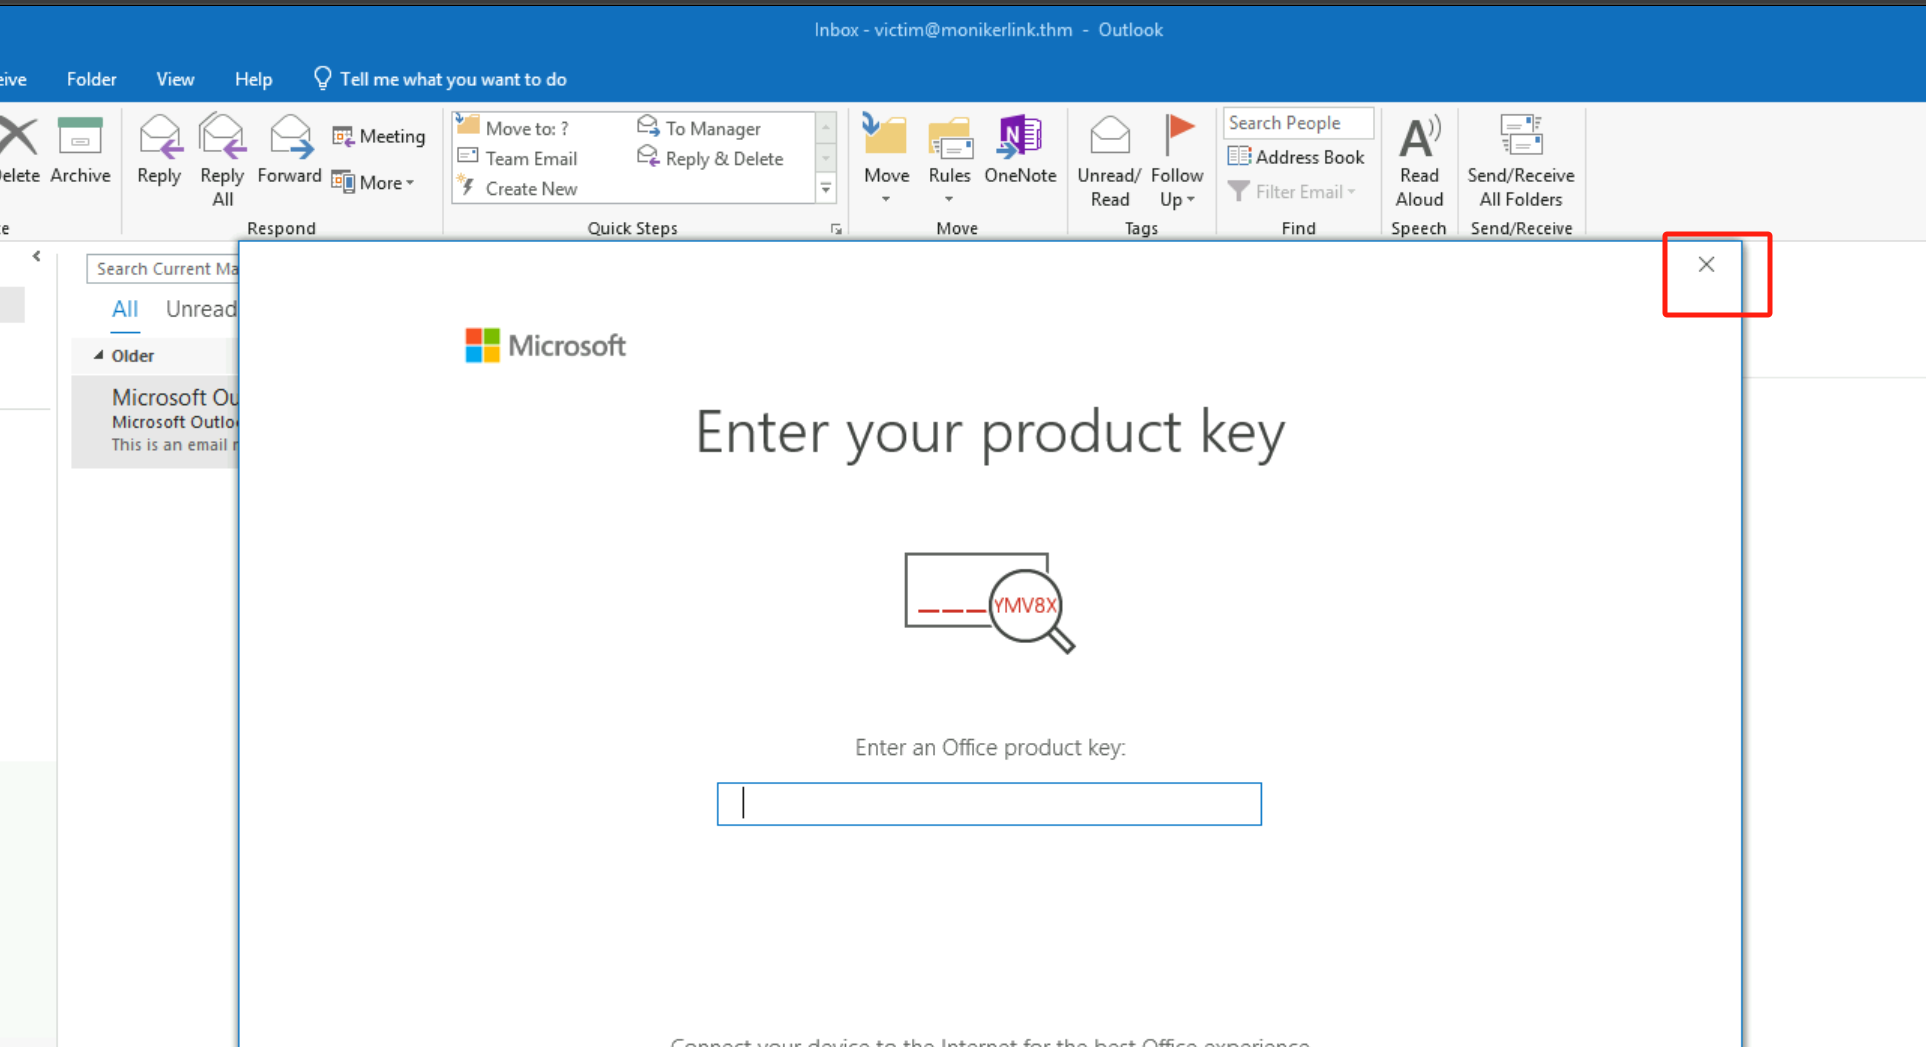Open the Address Book
The width and height of the screenshot is (1926, 1047).
(1296, 157)
